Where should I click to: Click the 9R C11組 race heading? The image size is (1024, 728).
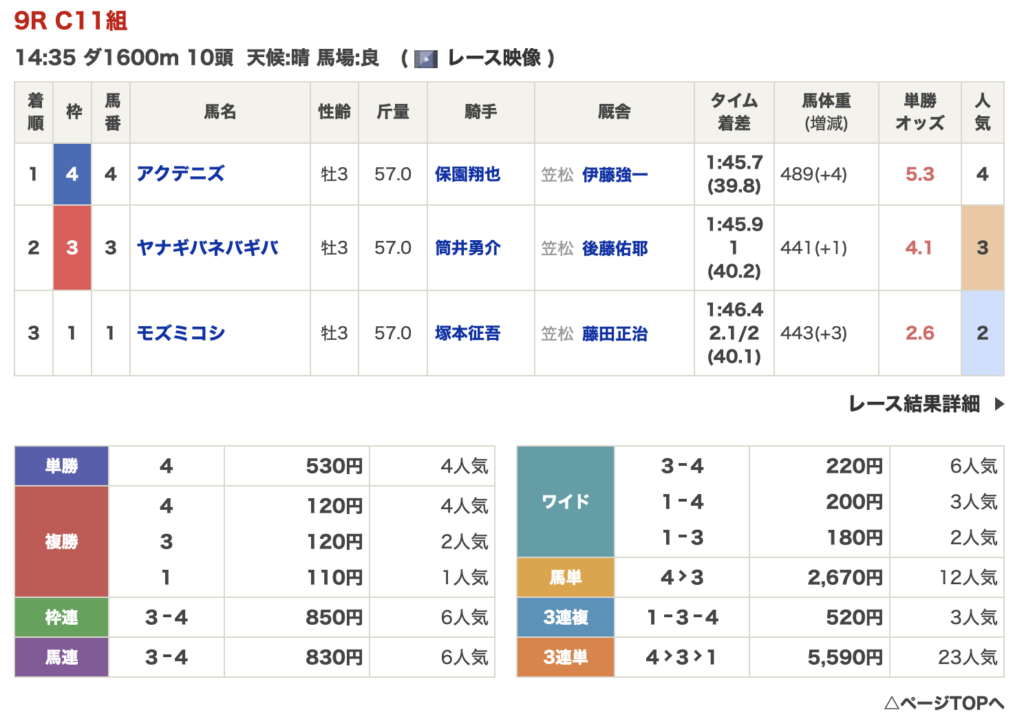tap(71, 21)
